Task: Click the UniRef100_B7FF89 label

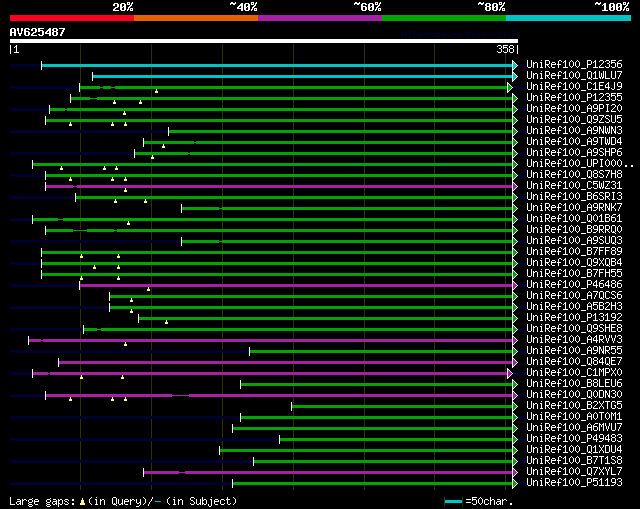Action: click(574, 252)
